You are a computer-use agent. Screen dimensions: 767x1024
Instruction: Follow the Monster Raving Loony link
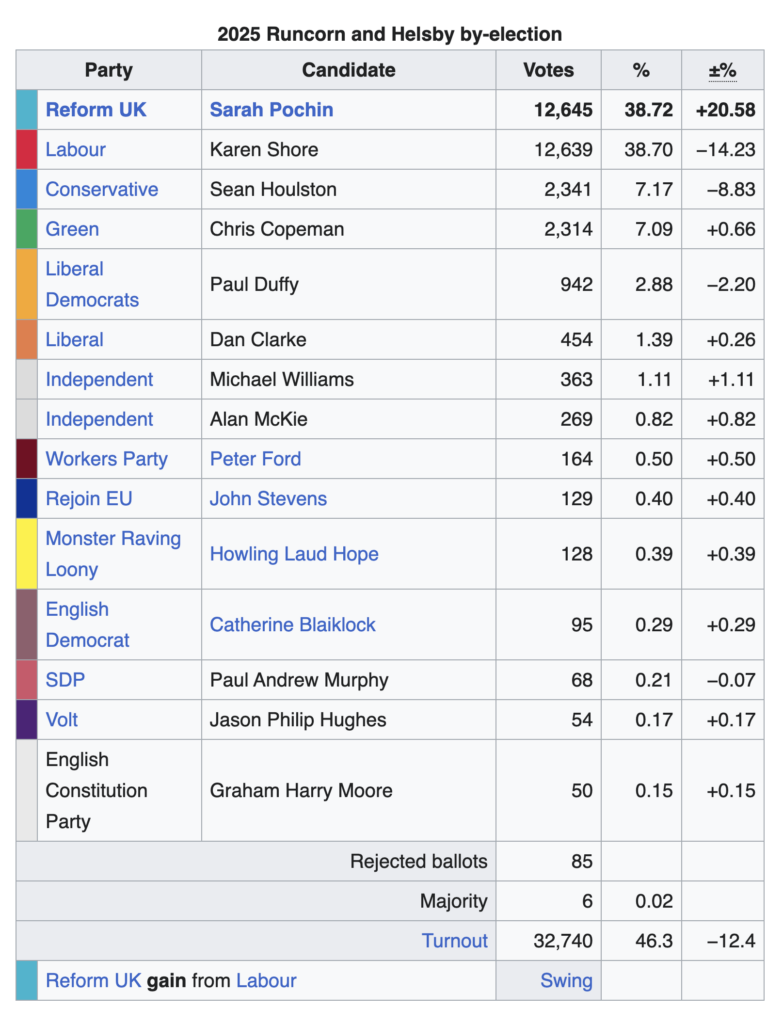113,554
